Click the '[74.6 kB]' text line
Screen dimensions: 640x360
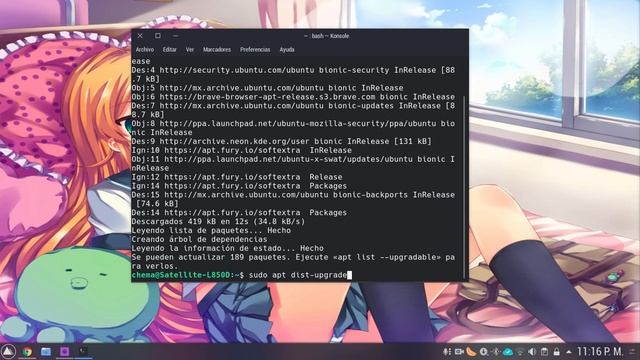point(157,204)
